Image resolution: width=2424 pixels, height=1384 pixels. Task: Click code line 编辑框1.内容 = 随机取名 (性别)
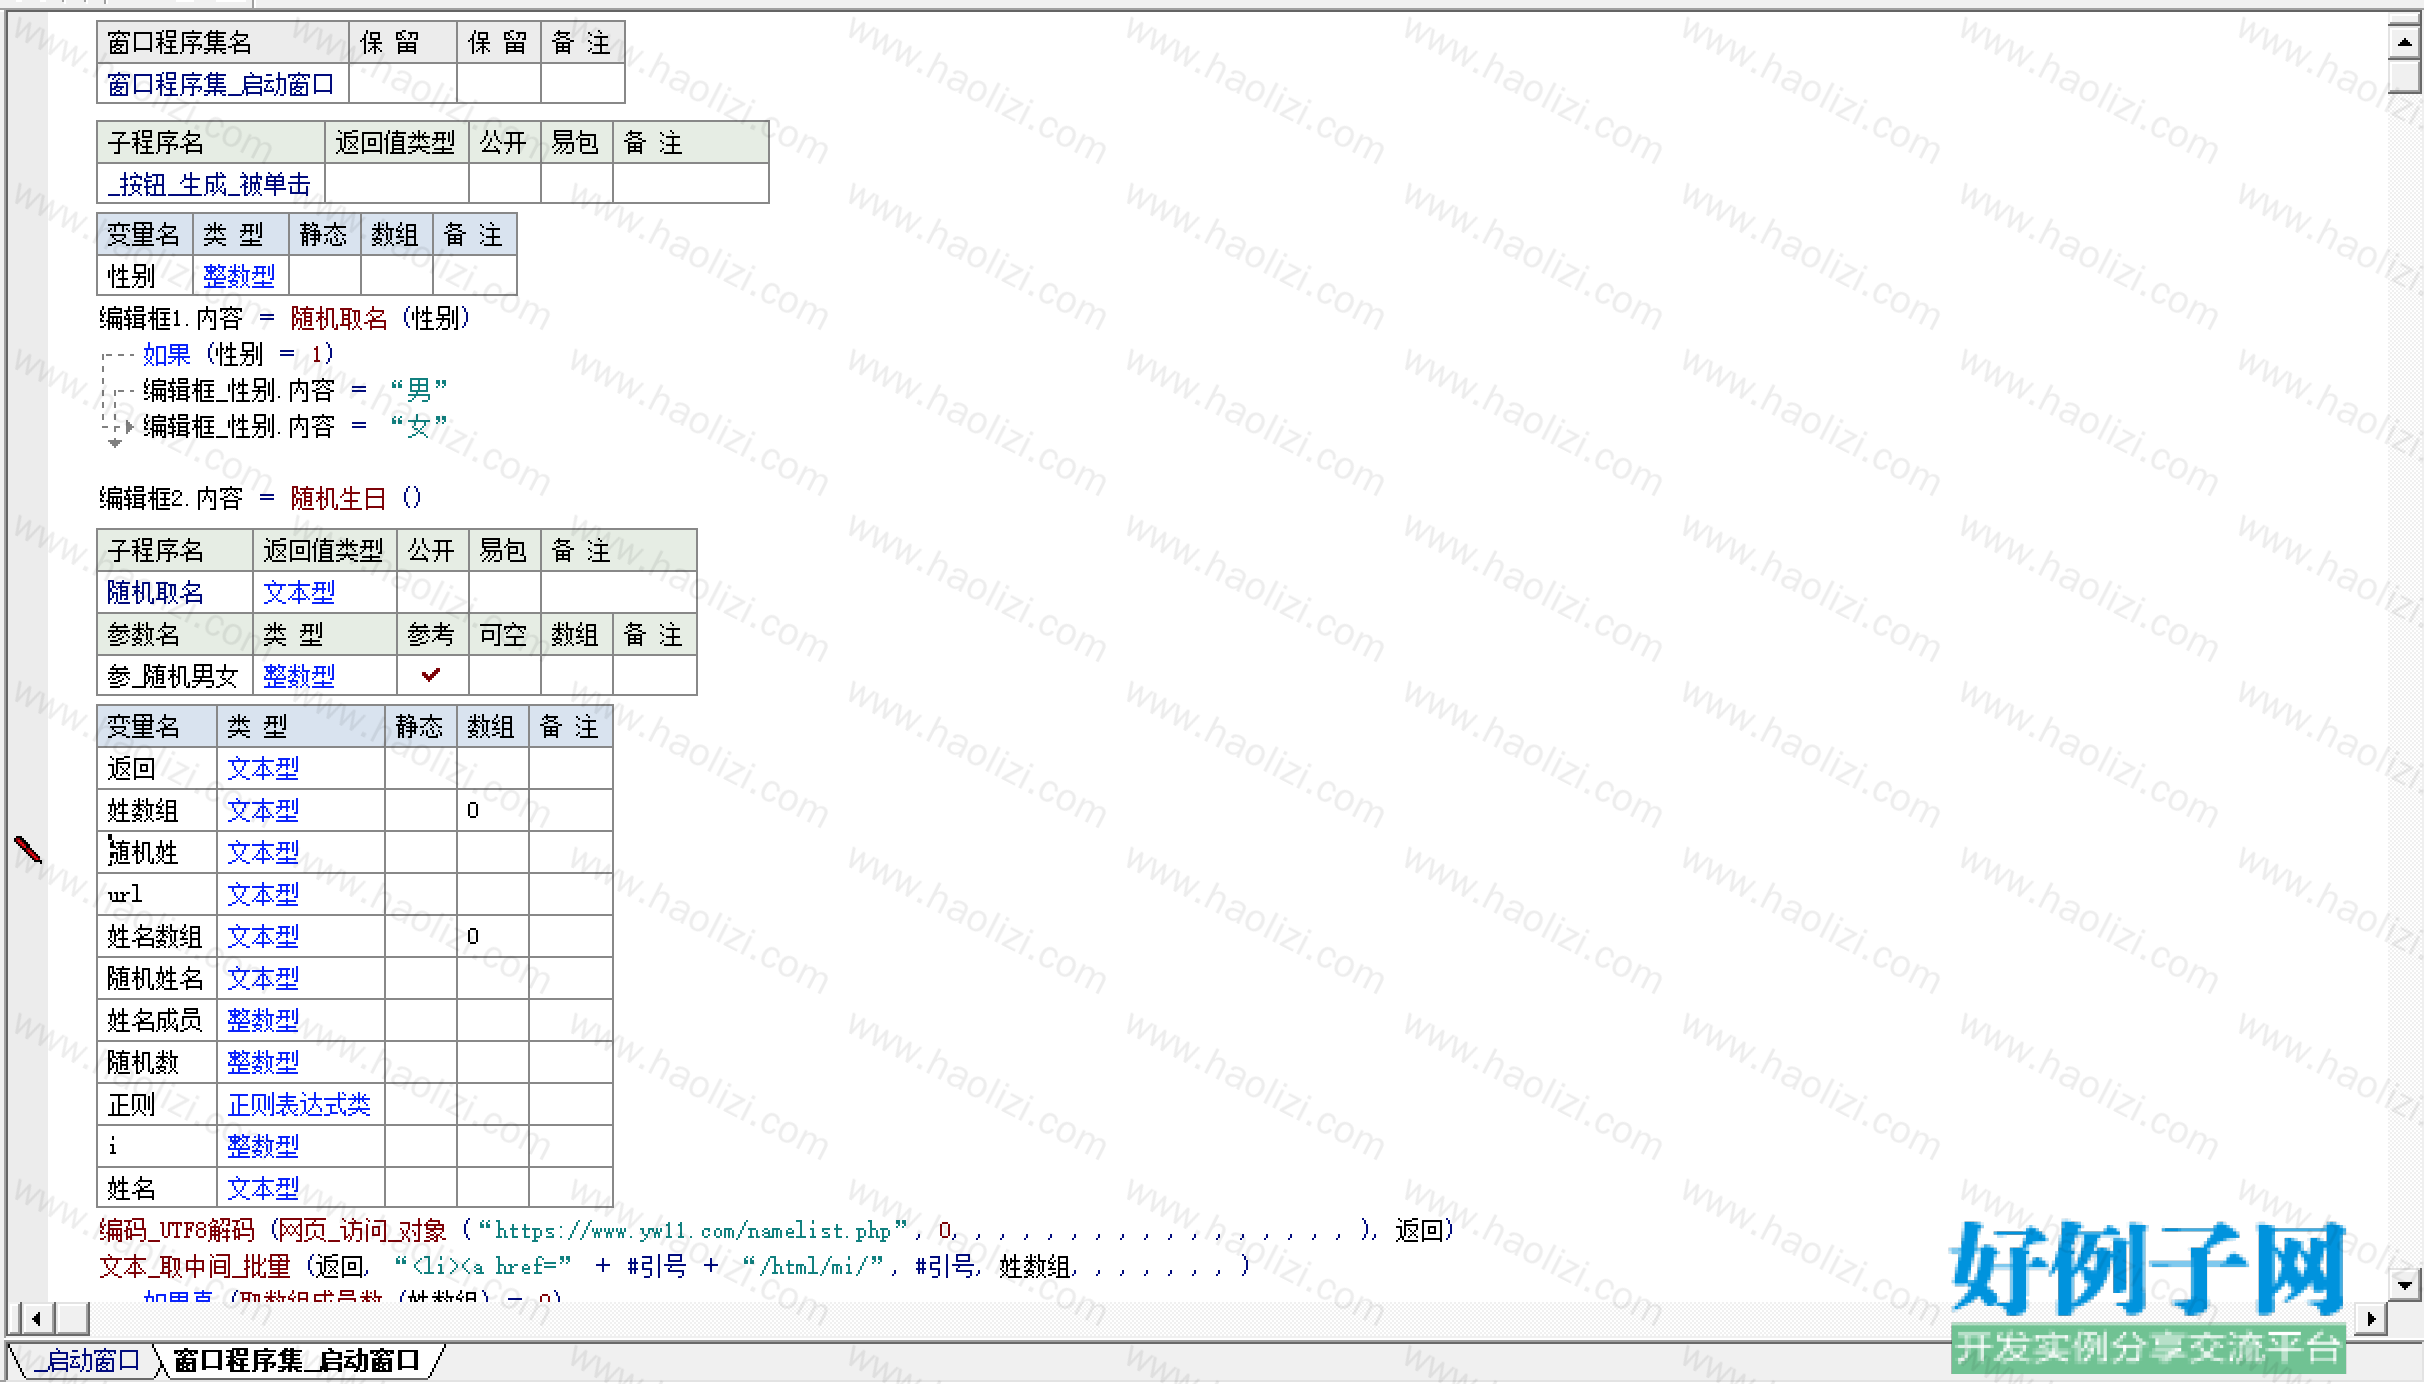coord(285,318)
